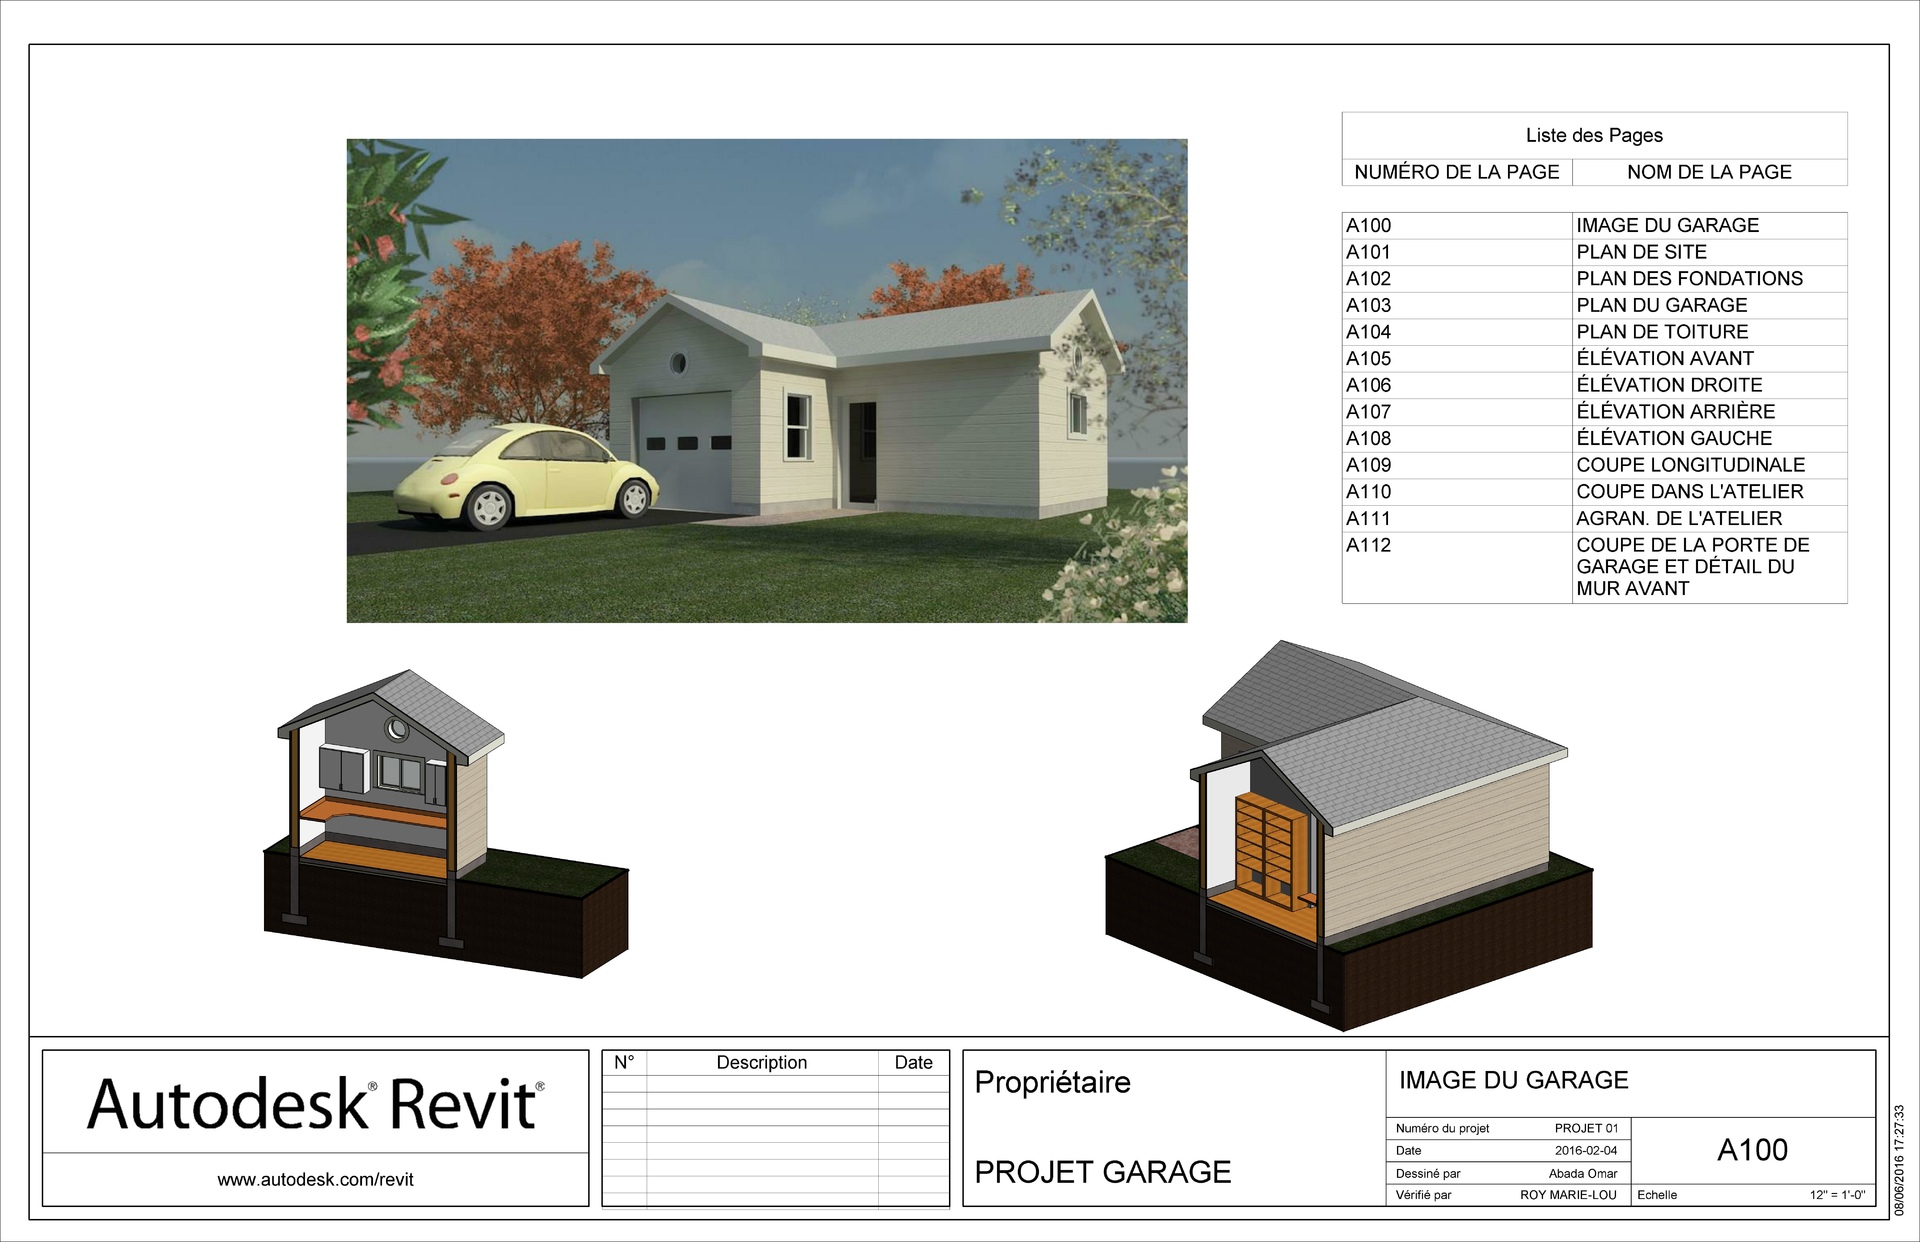The height and width of the screenshot is (1242, 1920).
Task: Click the Description column in revision table
Action: [x=761, y=1063]
